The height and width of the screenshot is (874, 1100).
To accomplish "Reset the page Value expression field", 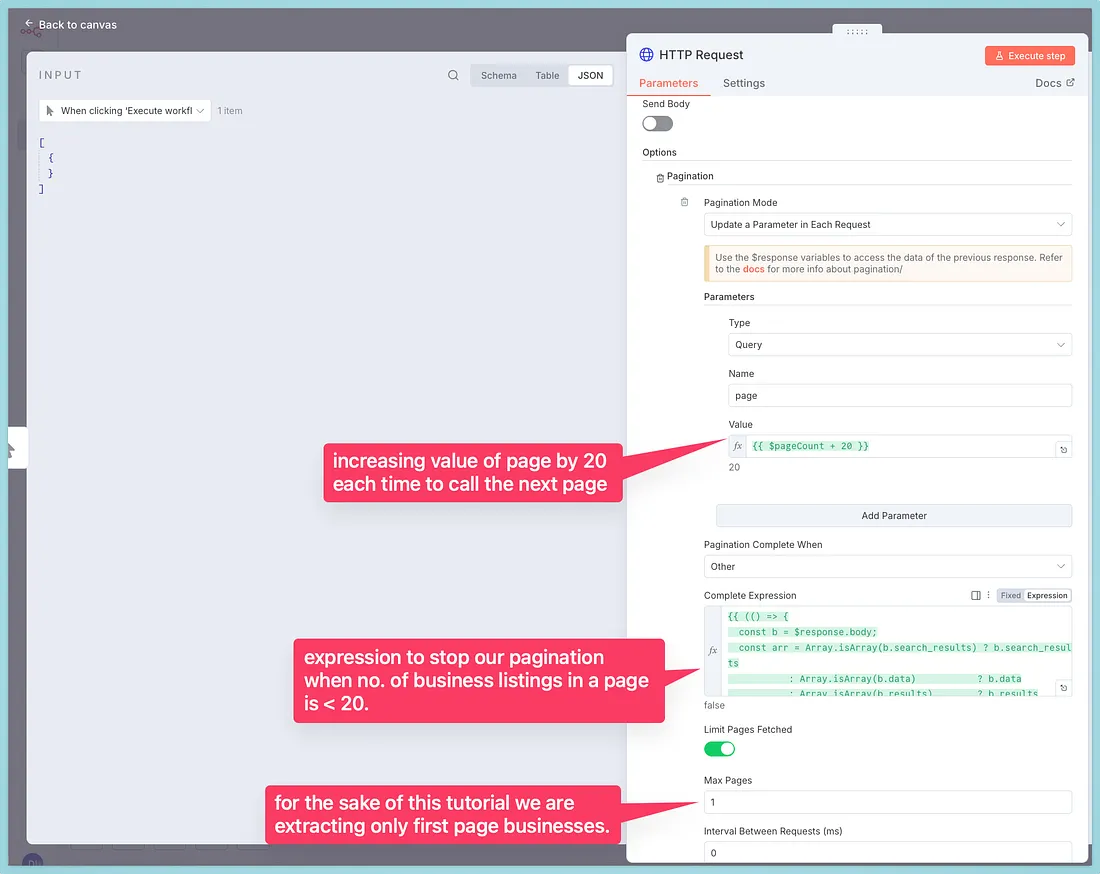I will pyautogui.click(x=1063, y=450).
